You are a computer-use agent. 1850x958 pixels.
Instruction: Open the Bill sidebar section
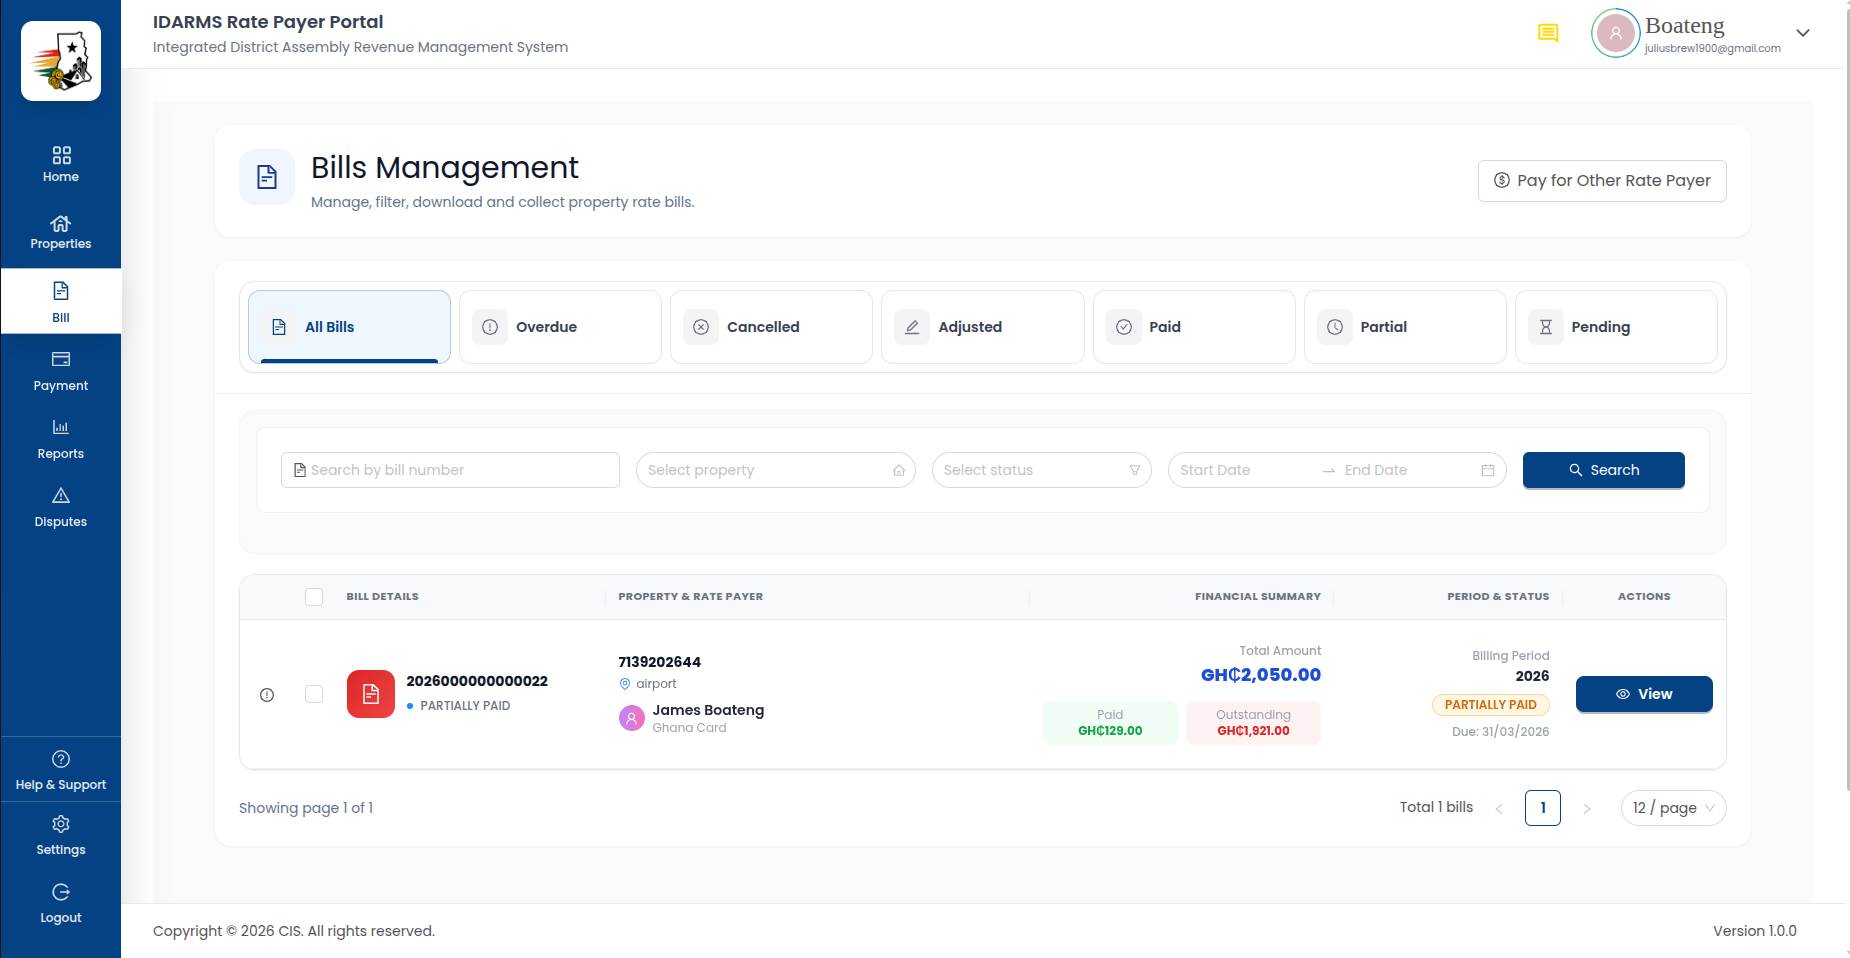coord(60,301)
